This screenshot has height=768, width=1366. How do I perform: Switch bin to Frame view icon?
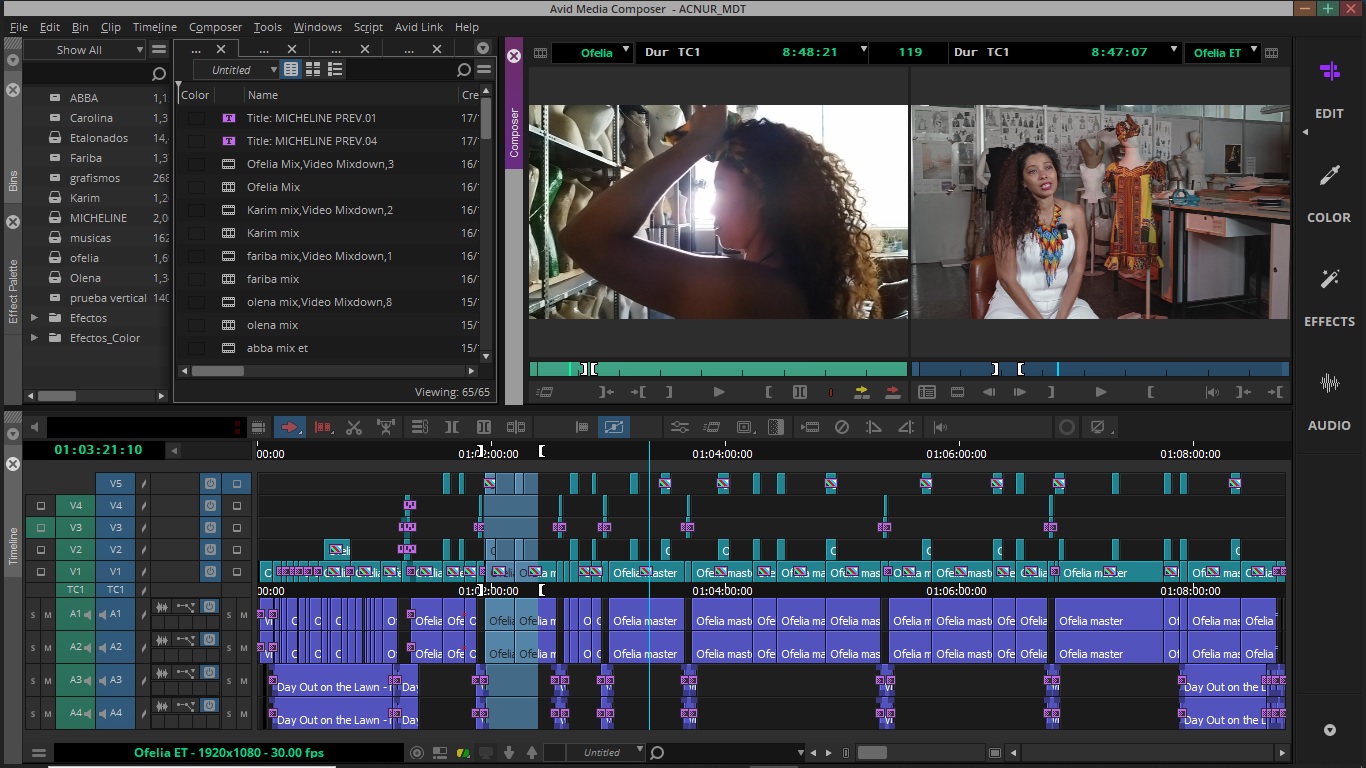(x=313, y=69)
